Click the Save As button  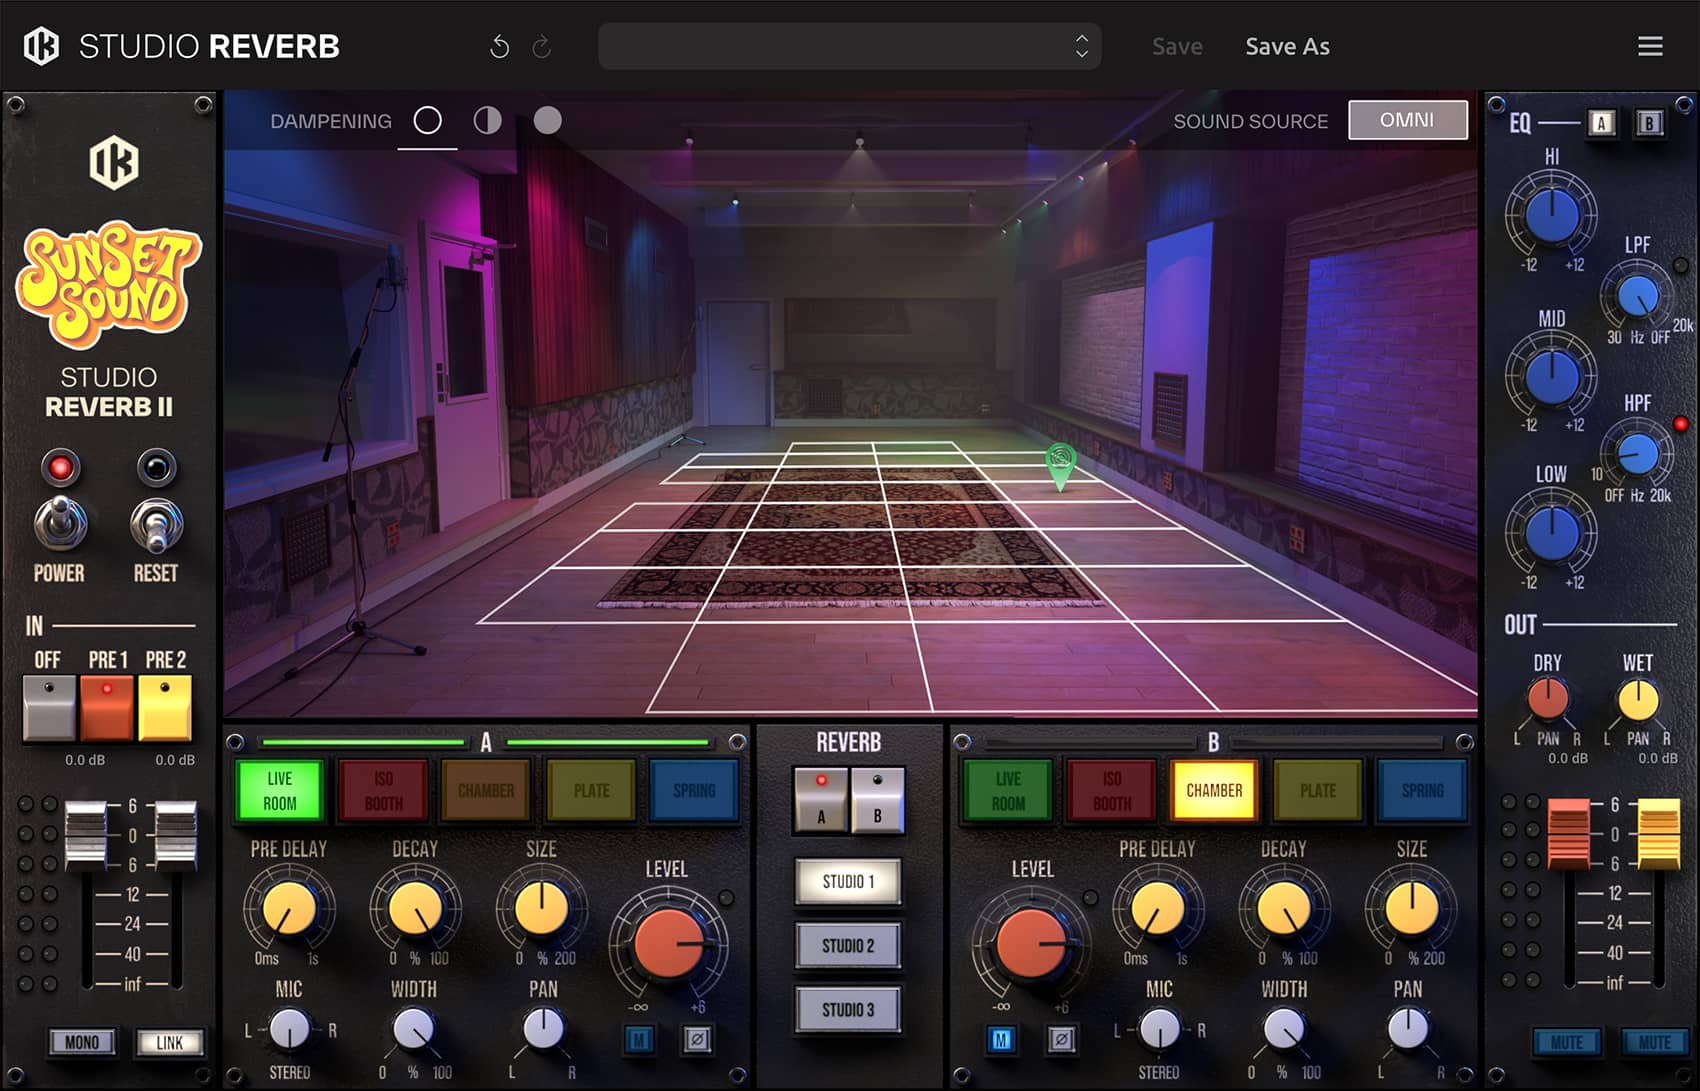1287,47
